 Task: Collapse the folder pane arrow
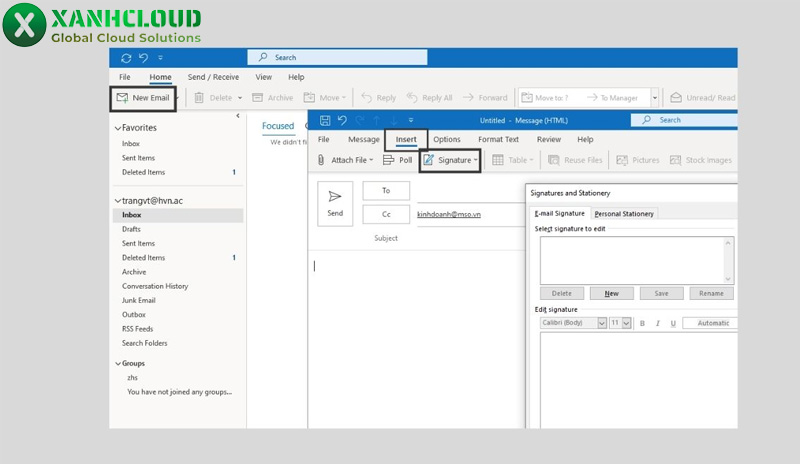pos(238,116)
